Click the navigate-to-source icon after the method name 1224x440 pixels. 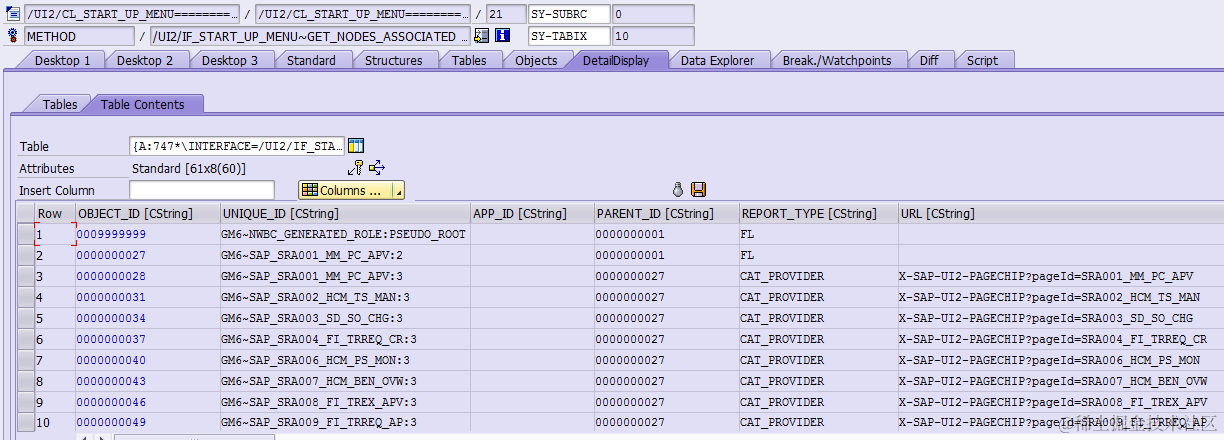click(481, 36)
